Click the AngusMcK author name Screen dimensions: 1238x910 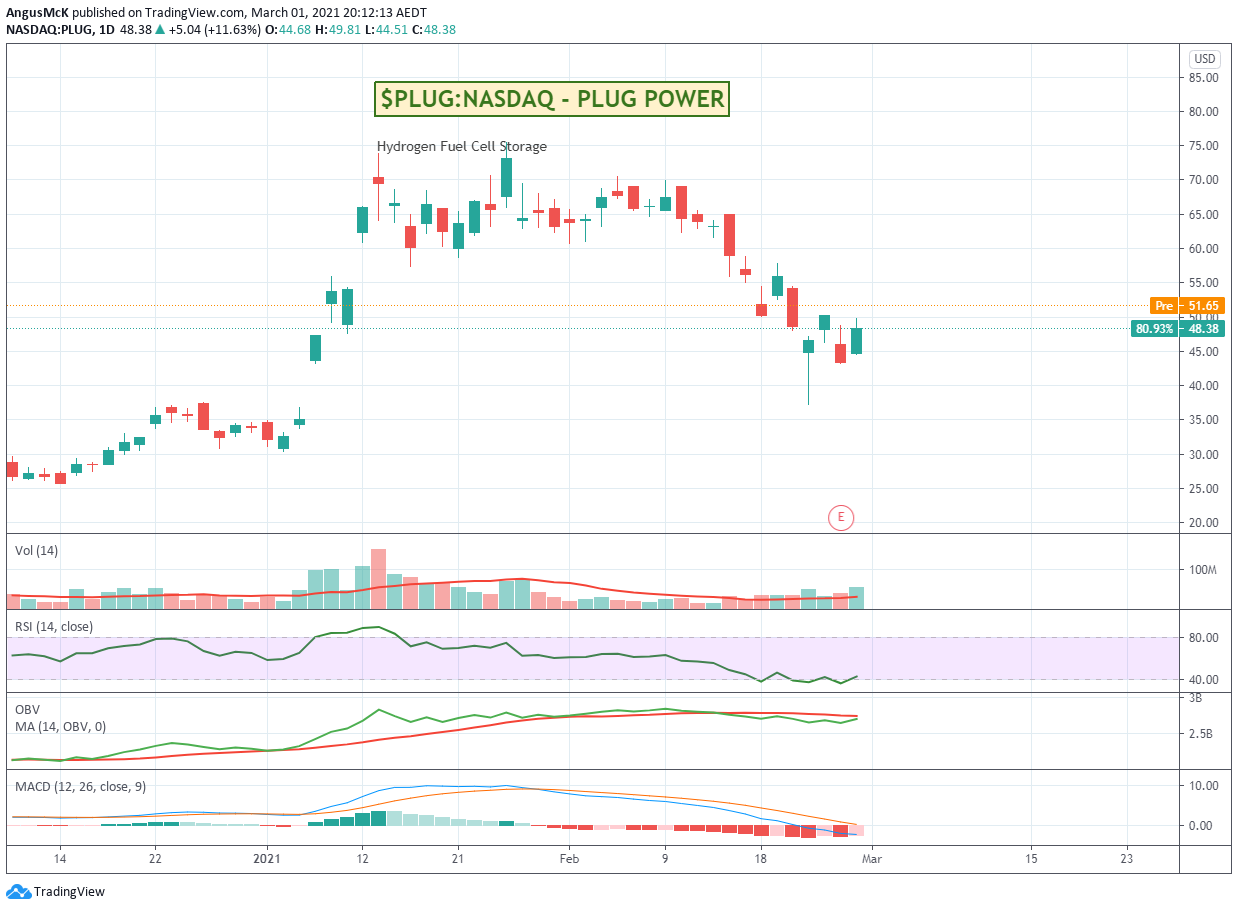36,12
